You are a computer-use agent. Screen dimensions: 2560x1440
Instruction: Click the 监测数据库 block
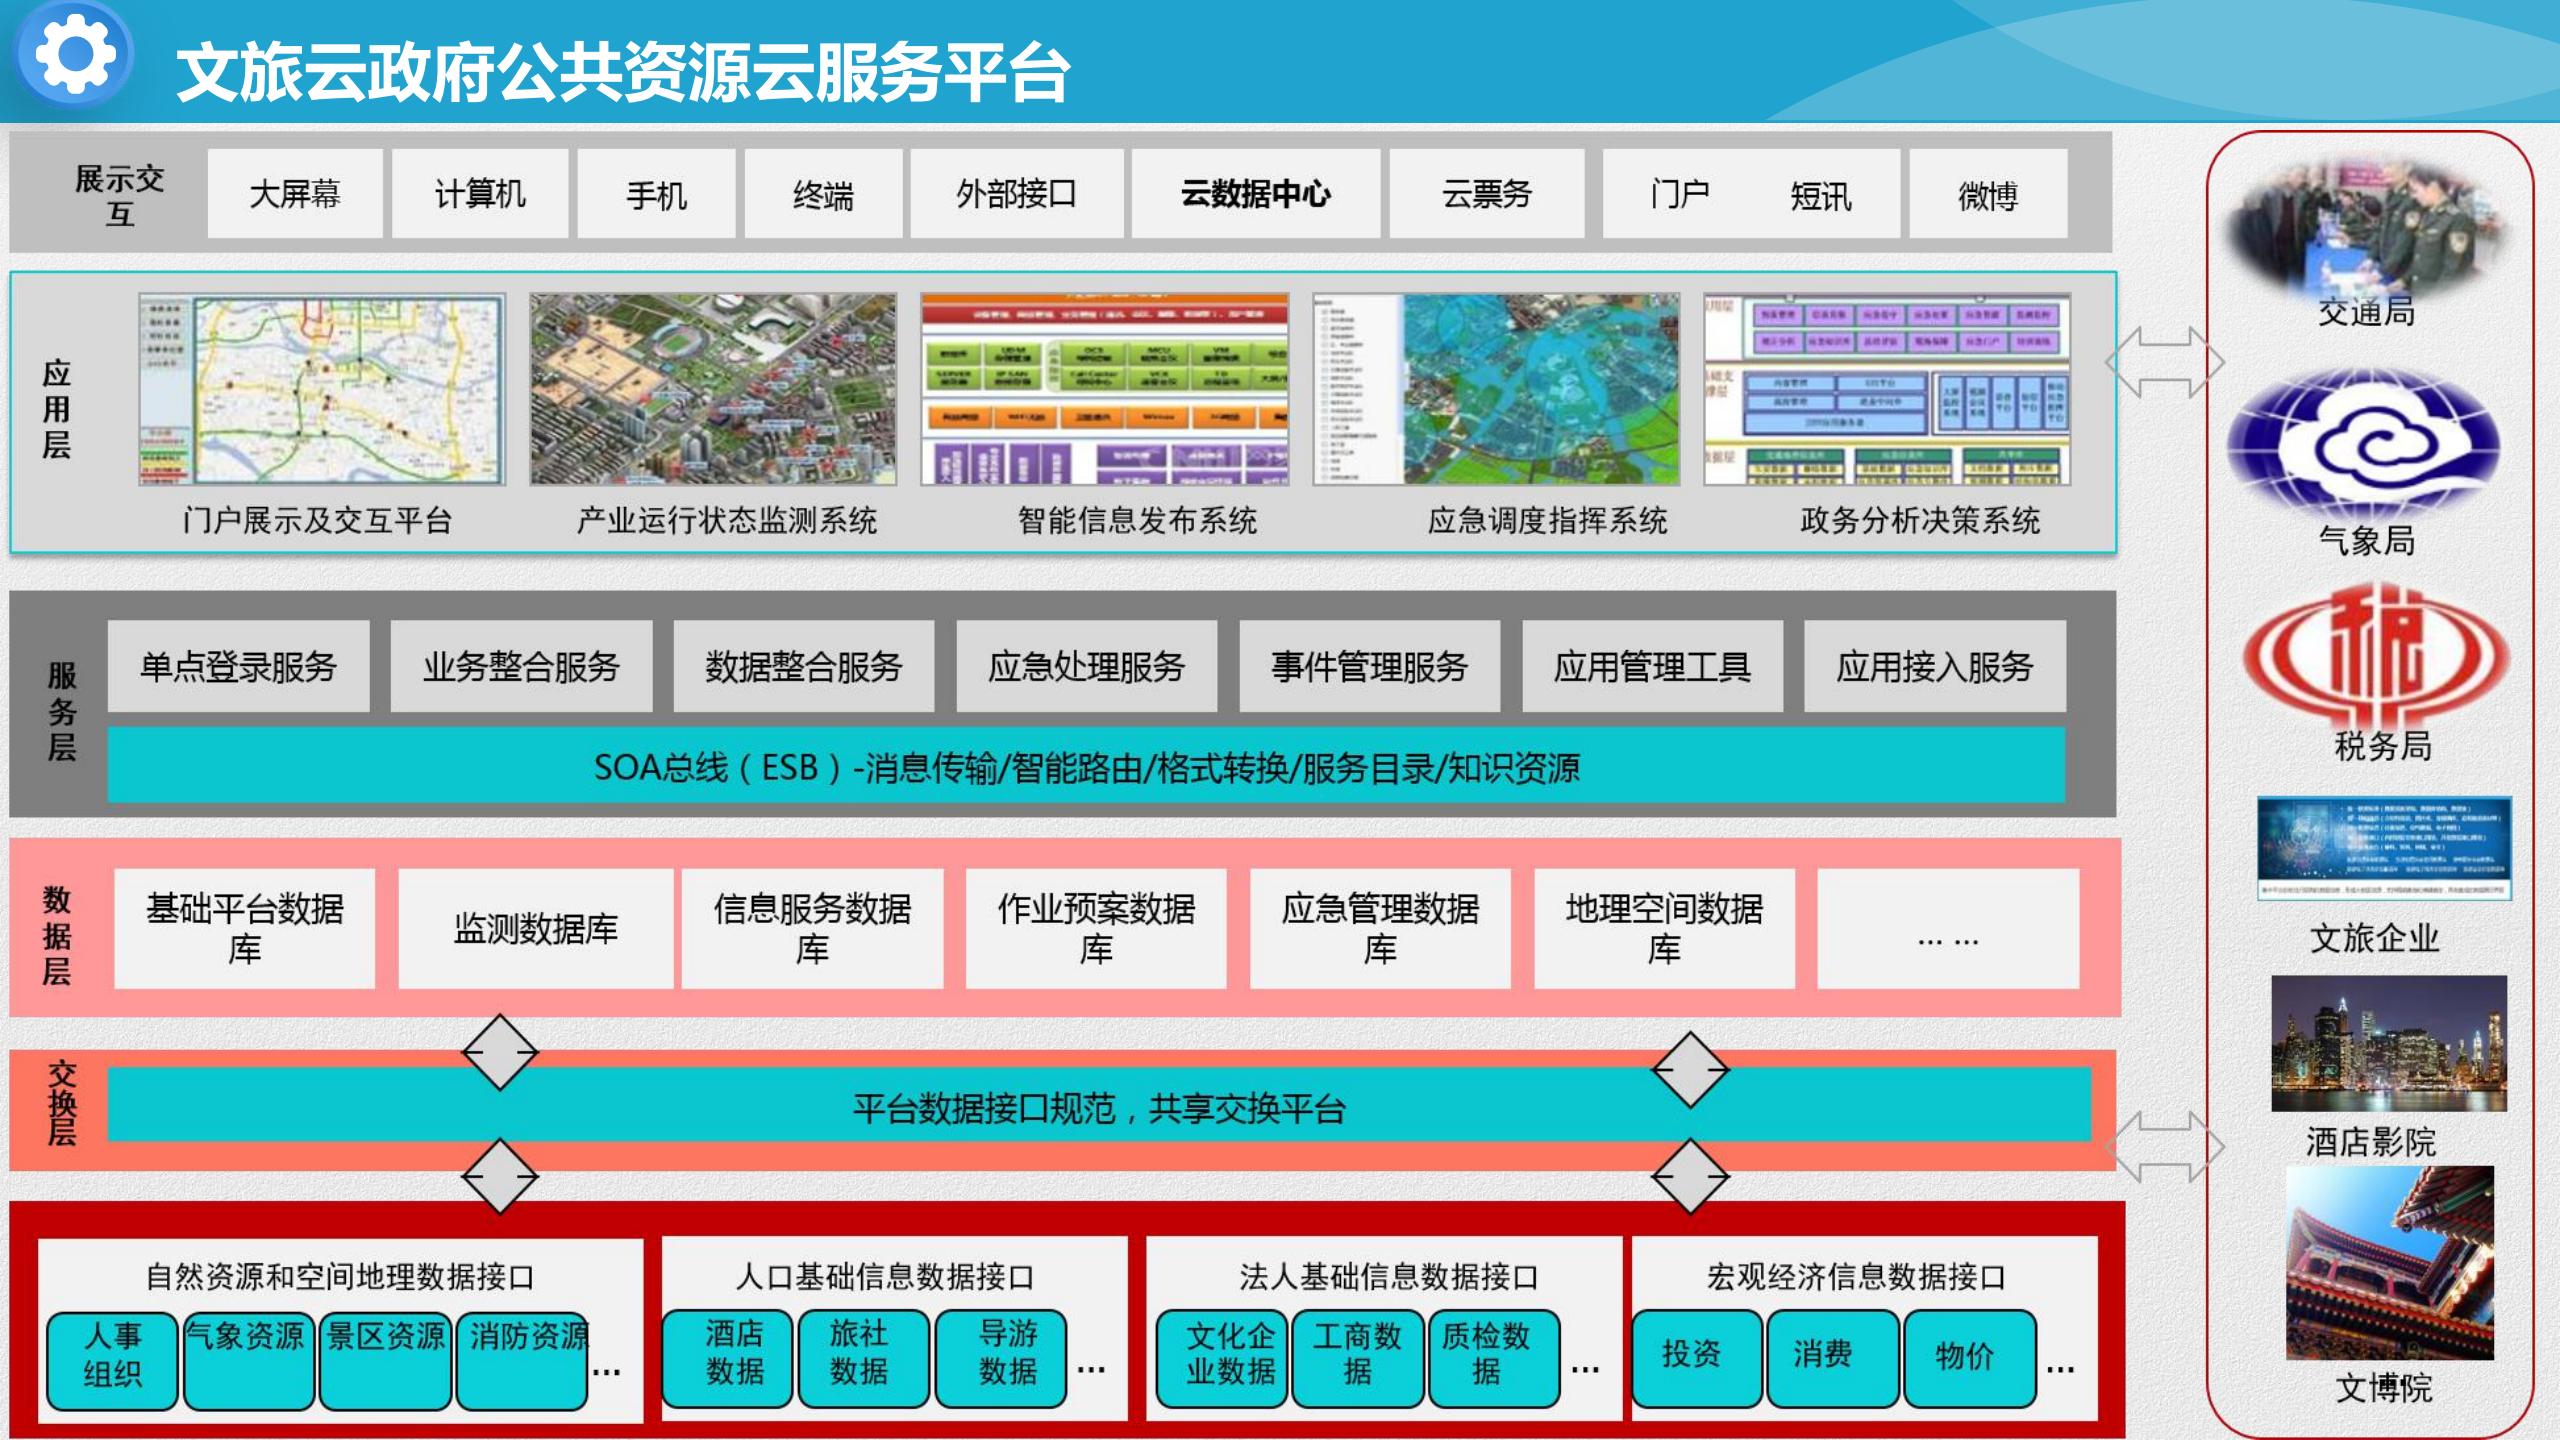[x=535, y=929]
